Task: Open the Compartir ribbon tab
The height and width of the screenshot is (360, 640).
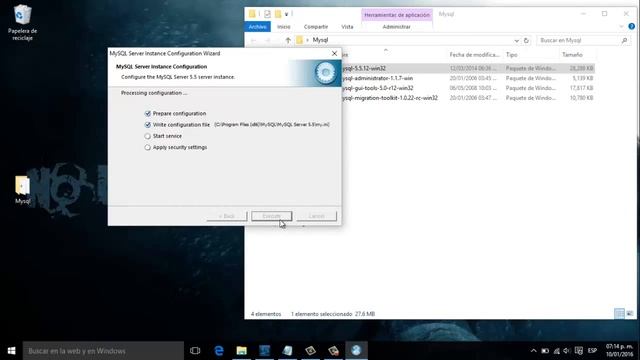Action: (316, 27)
